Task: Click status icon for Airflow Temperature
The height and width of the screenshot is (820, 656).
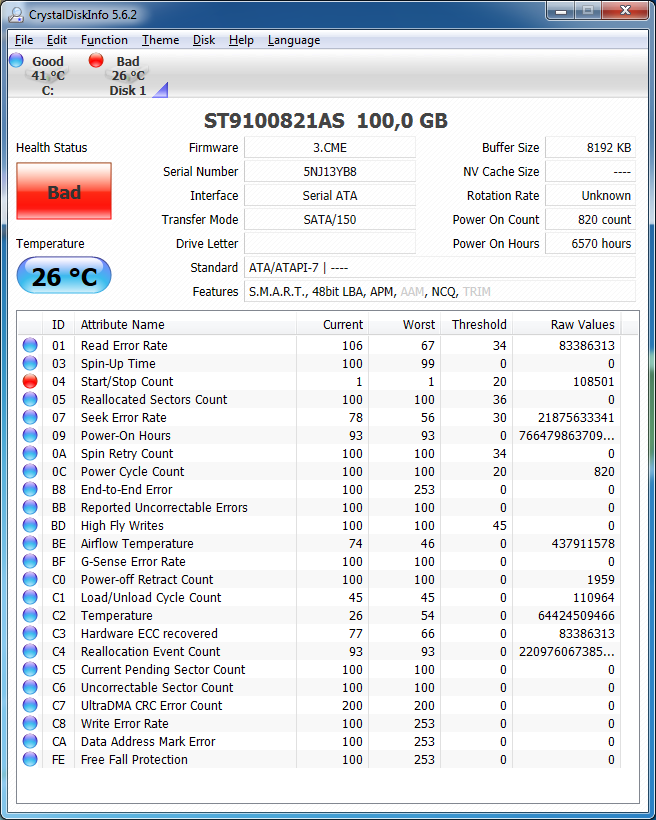Action: coord(30,543)
